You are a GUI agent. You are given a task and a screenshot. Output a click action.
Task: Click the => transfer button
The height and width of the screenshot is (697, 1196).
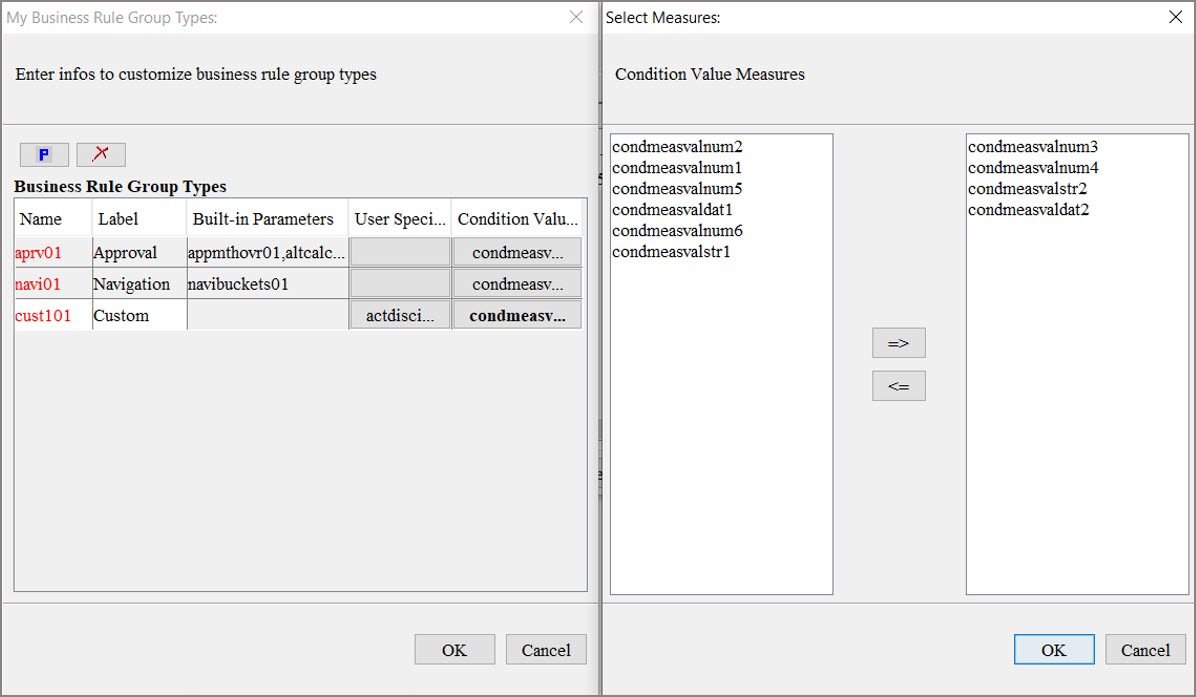pos(897,342)
